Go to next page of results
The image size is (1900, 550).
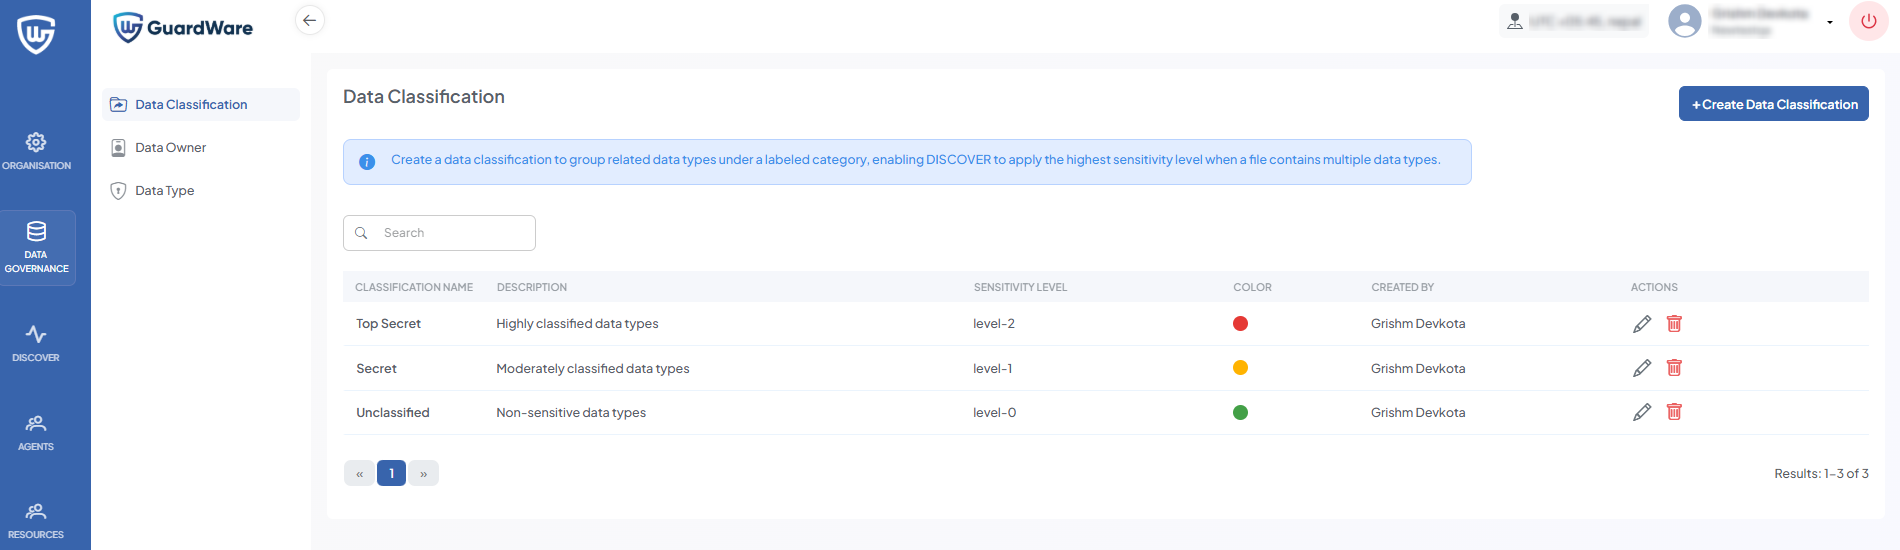click(x=424, y=473)
